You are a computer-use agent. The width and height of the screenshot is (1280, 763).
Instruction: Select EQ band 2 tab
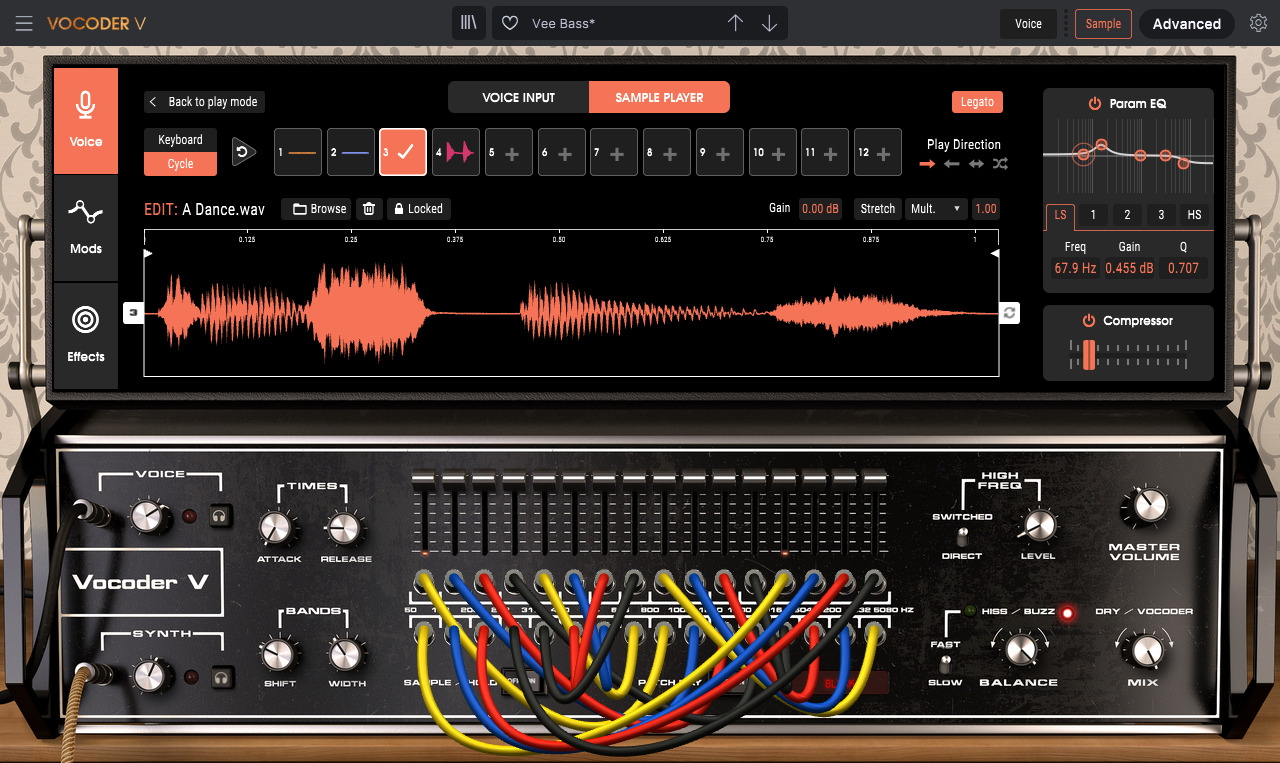click(1127, 215)
